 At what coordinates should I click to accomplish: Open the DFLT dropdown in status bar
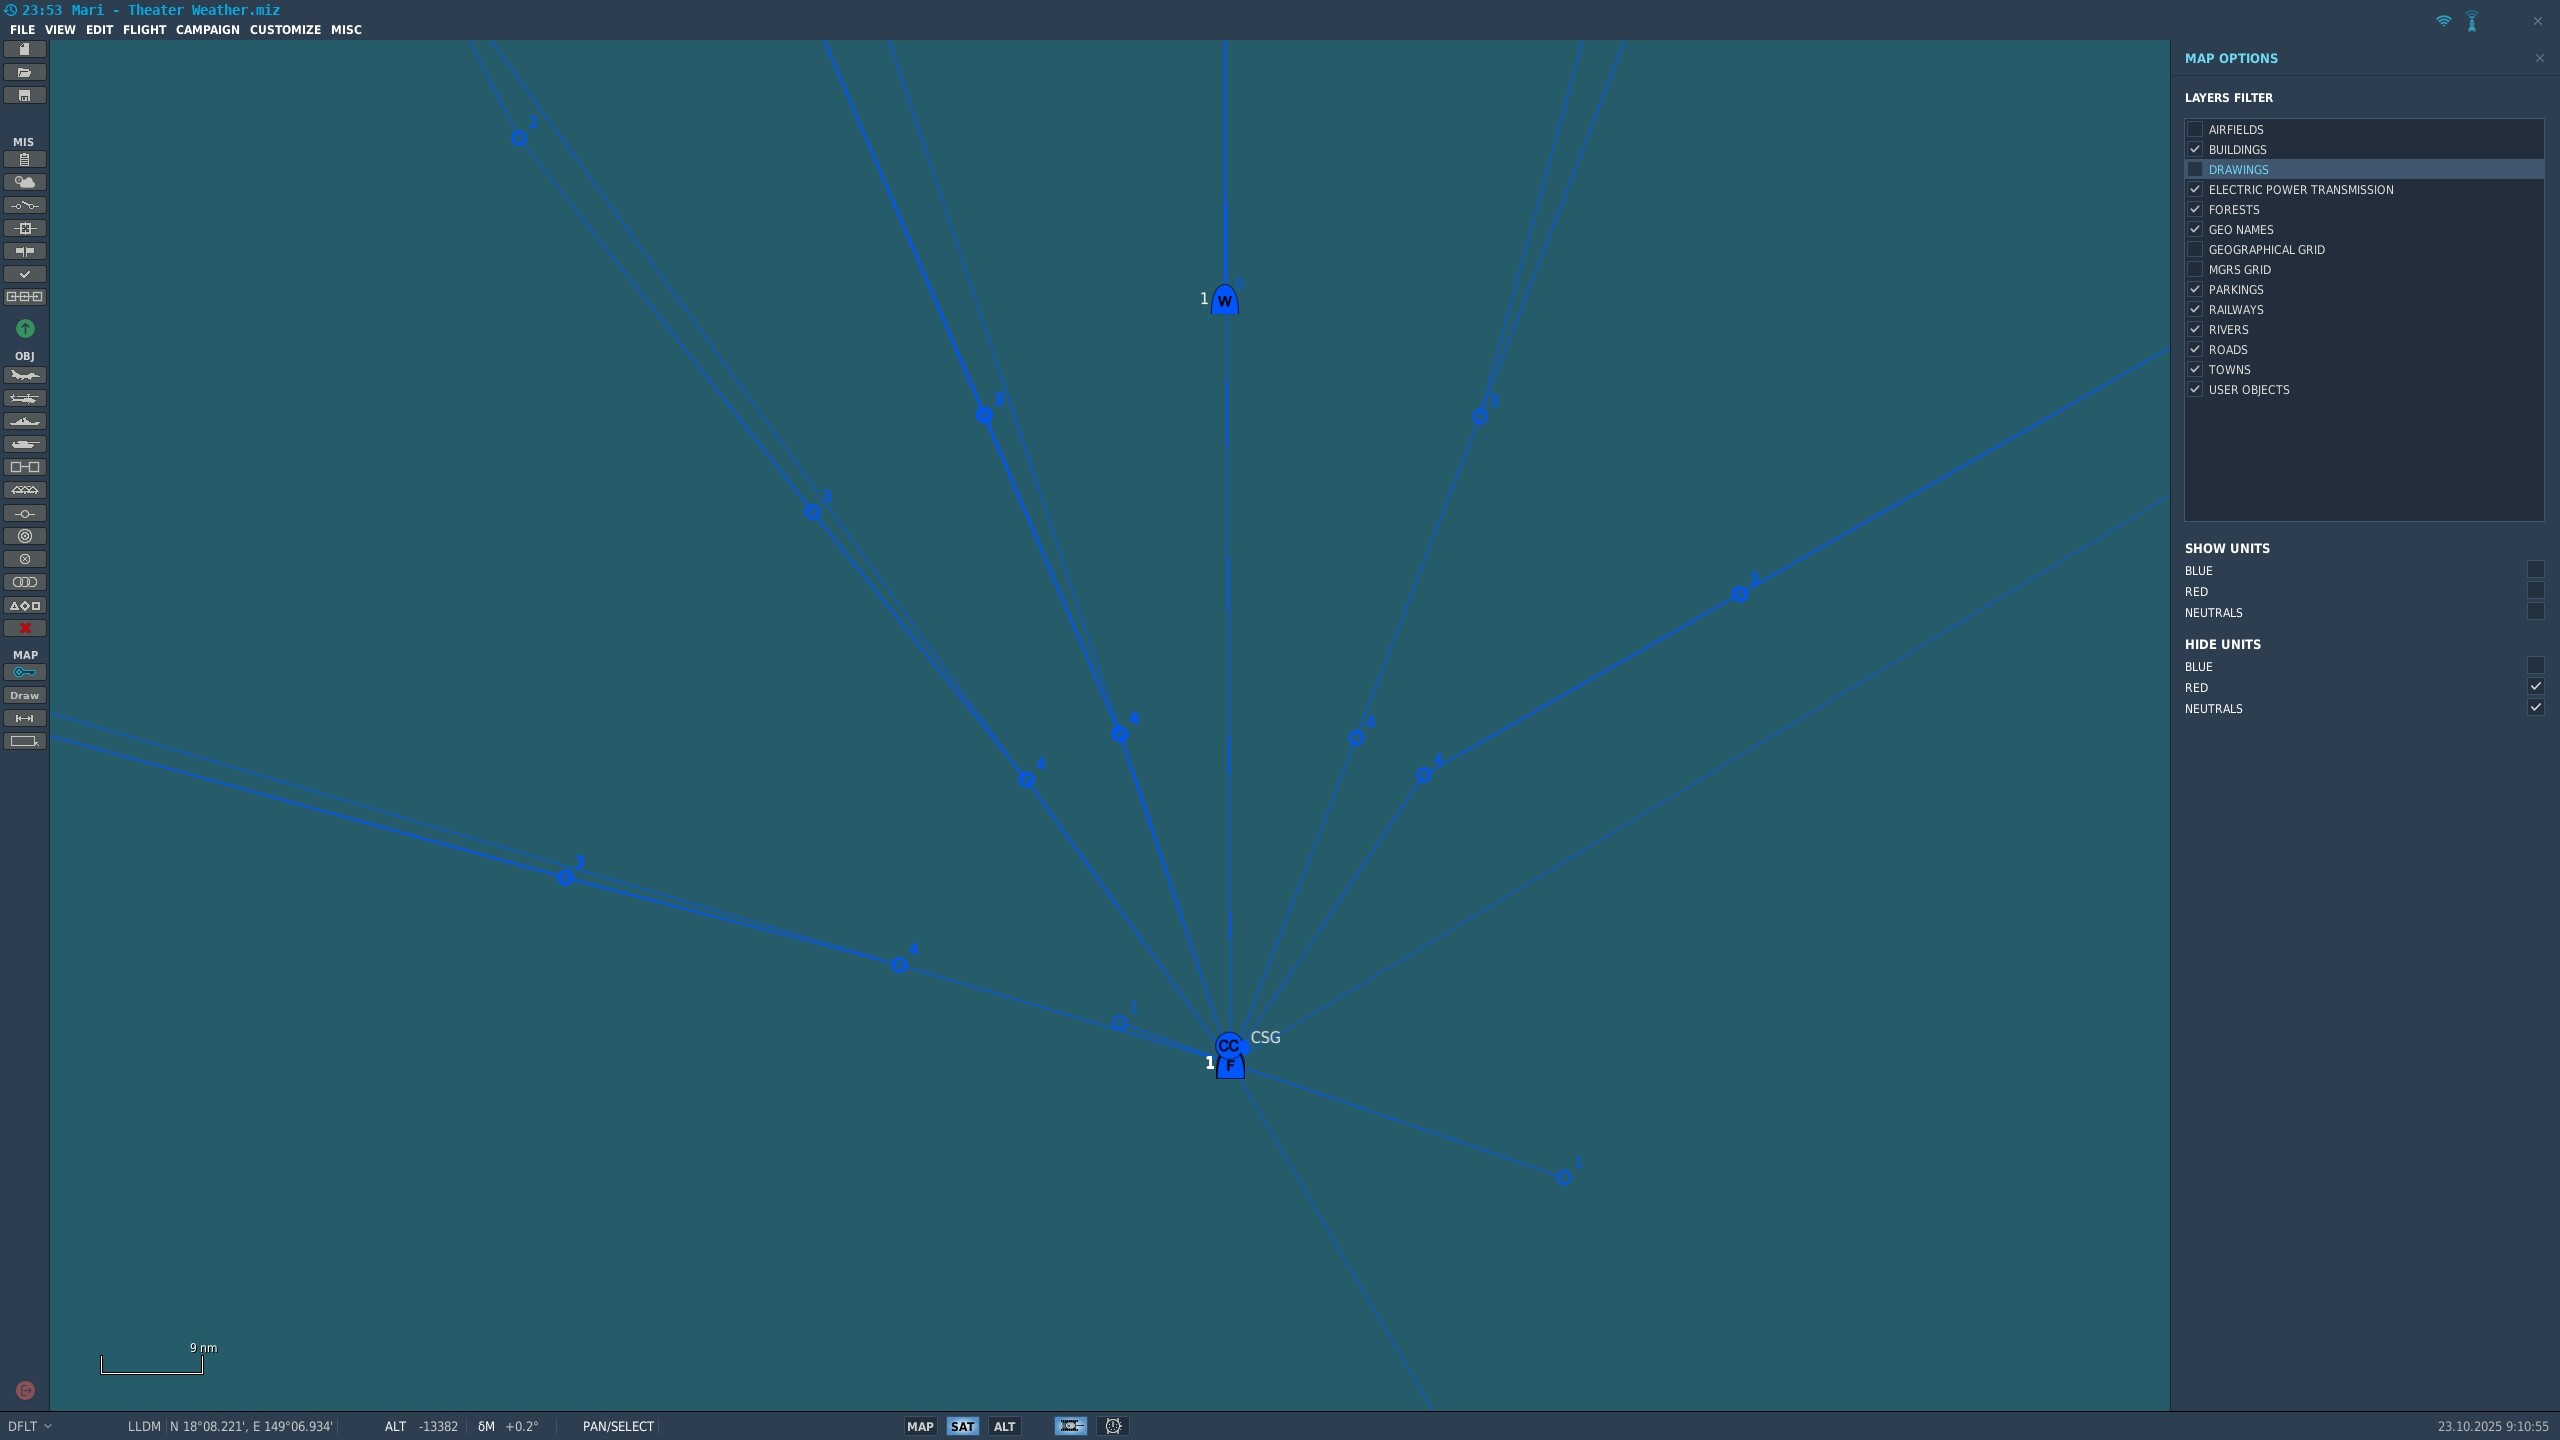(29, 1426)
